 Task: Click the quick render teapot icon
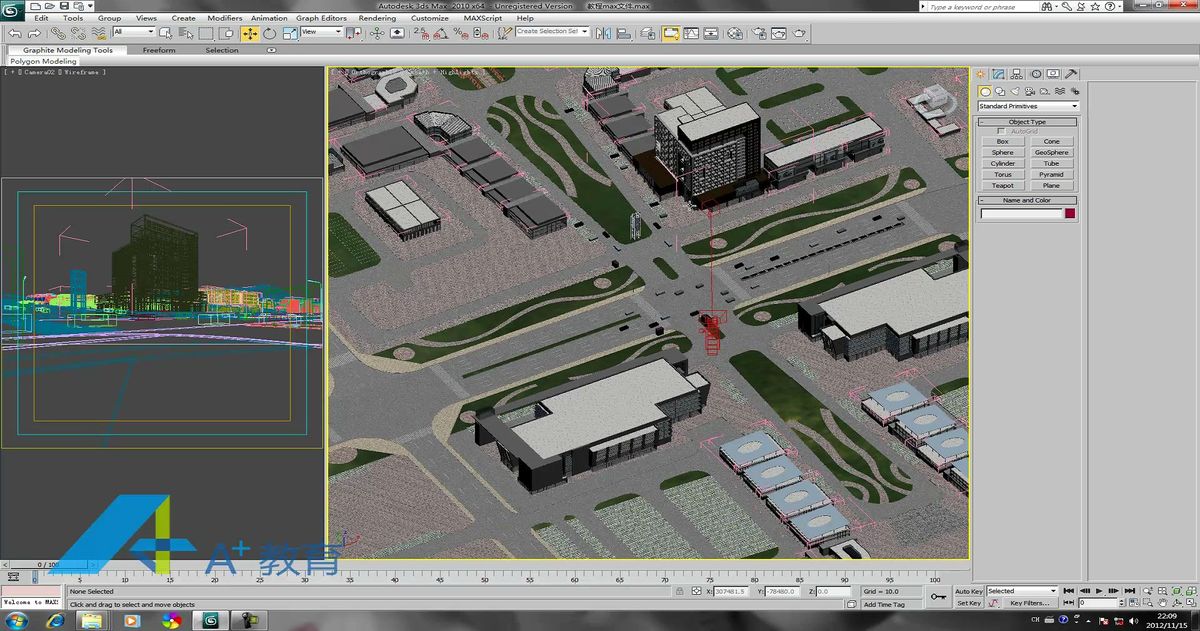[x=800, y=33]
